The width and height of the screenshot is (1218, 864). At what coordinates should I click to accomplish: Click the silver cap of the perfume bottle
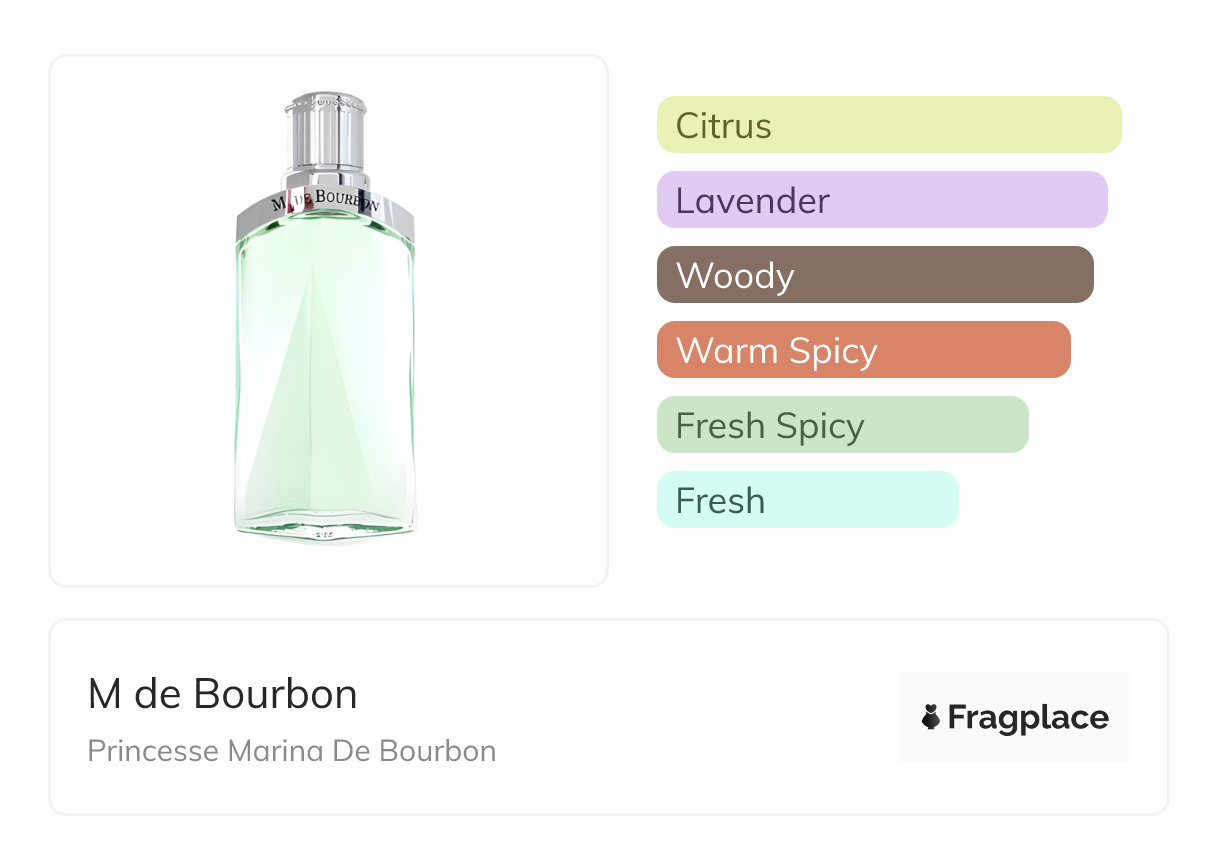pos(326,135)
